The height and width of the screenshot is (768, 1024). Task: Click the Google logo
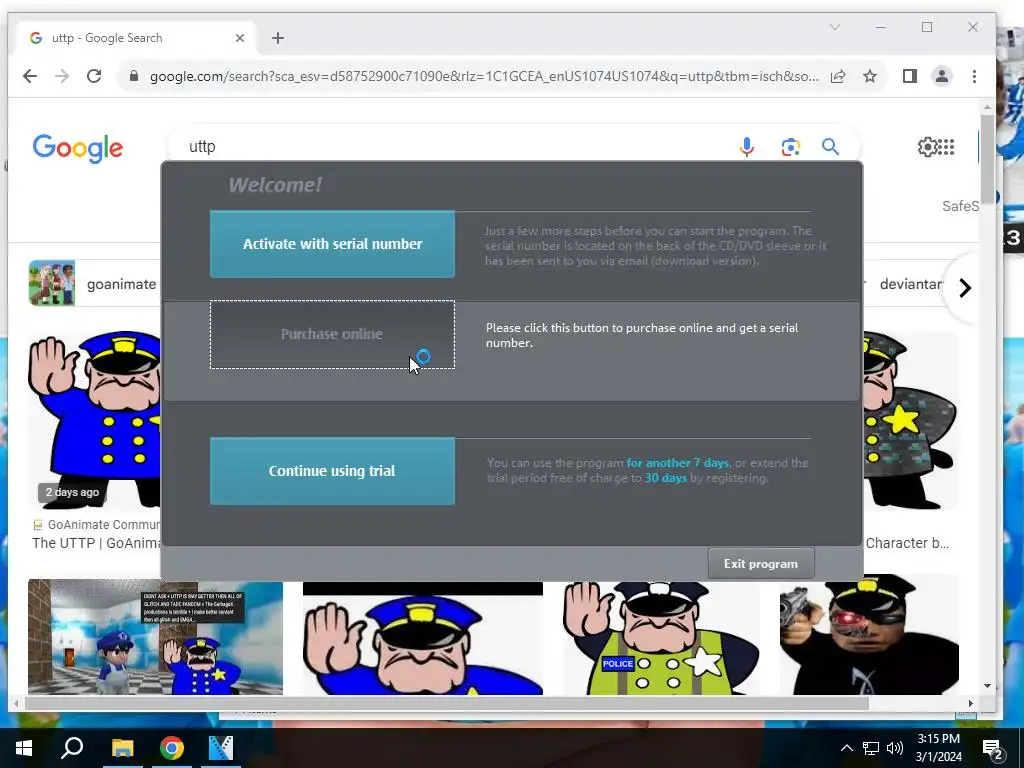point(78,148)
